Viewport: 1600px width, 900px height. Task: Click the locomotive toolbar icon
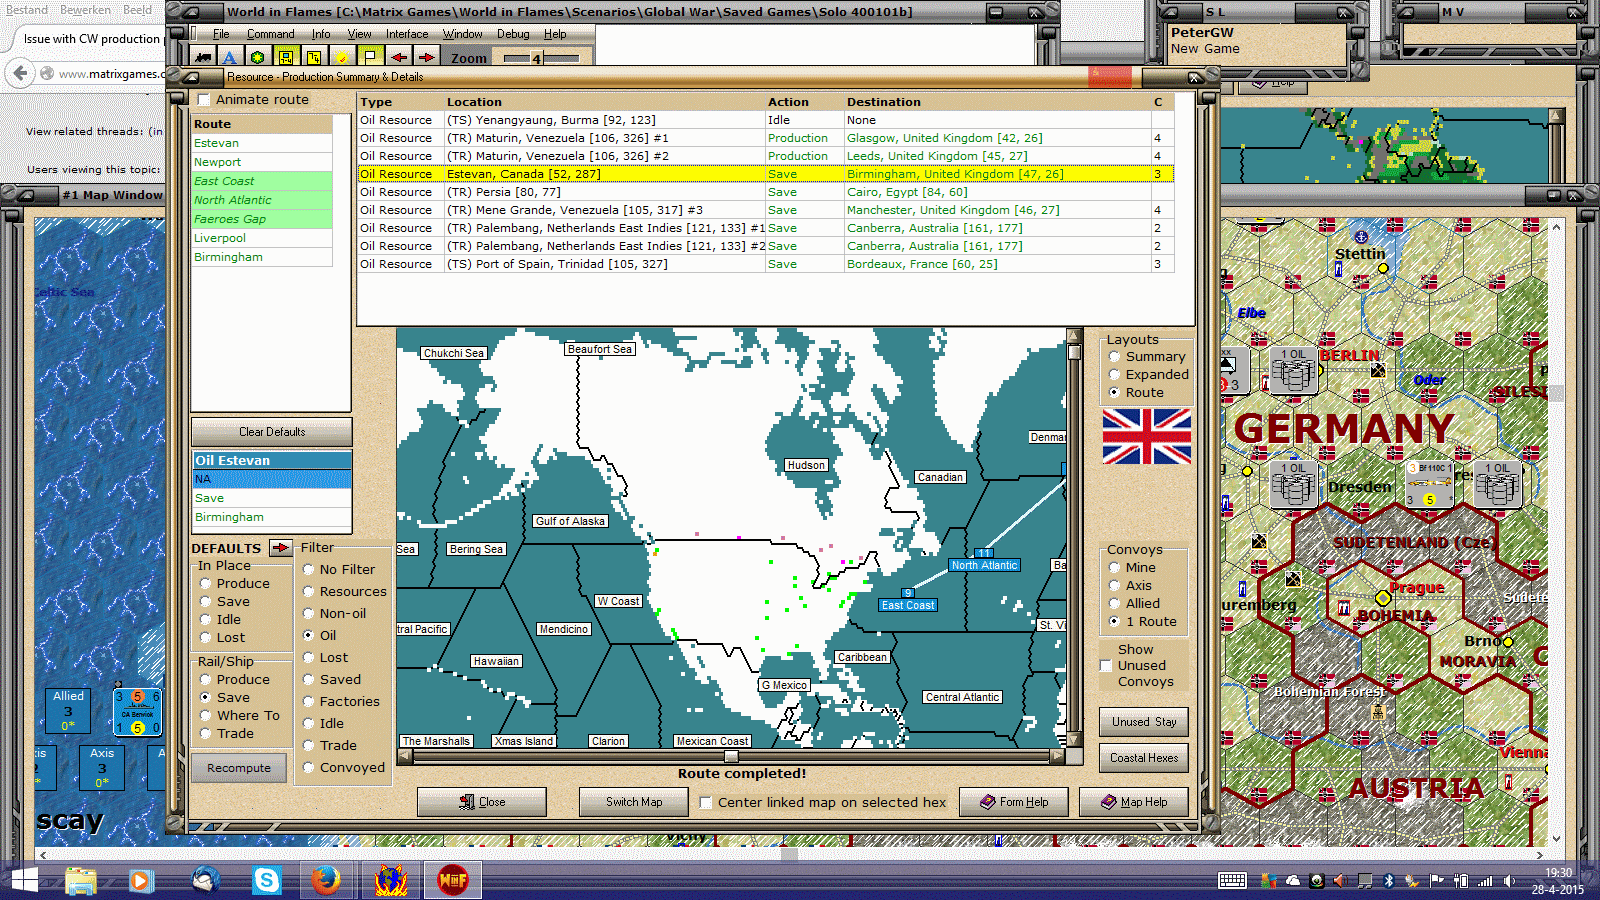click(x=204, y=57)
